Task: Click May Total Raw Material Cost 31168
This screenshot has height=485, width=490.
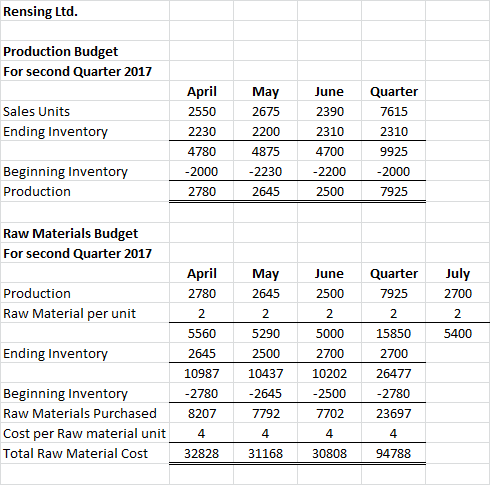Action: pyautogui.click(x=266, y=454)
